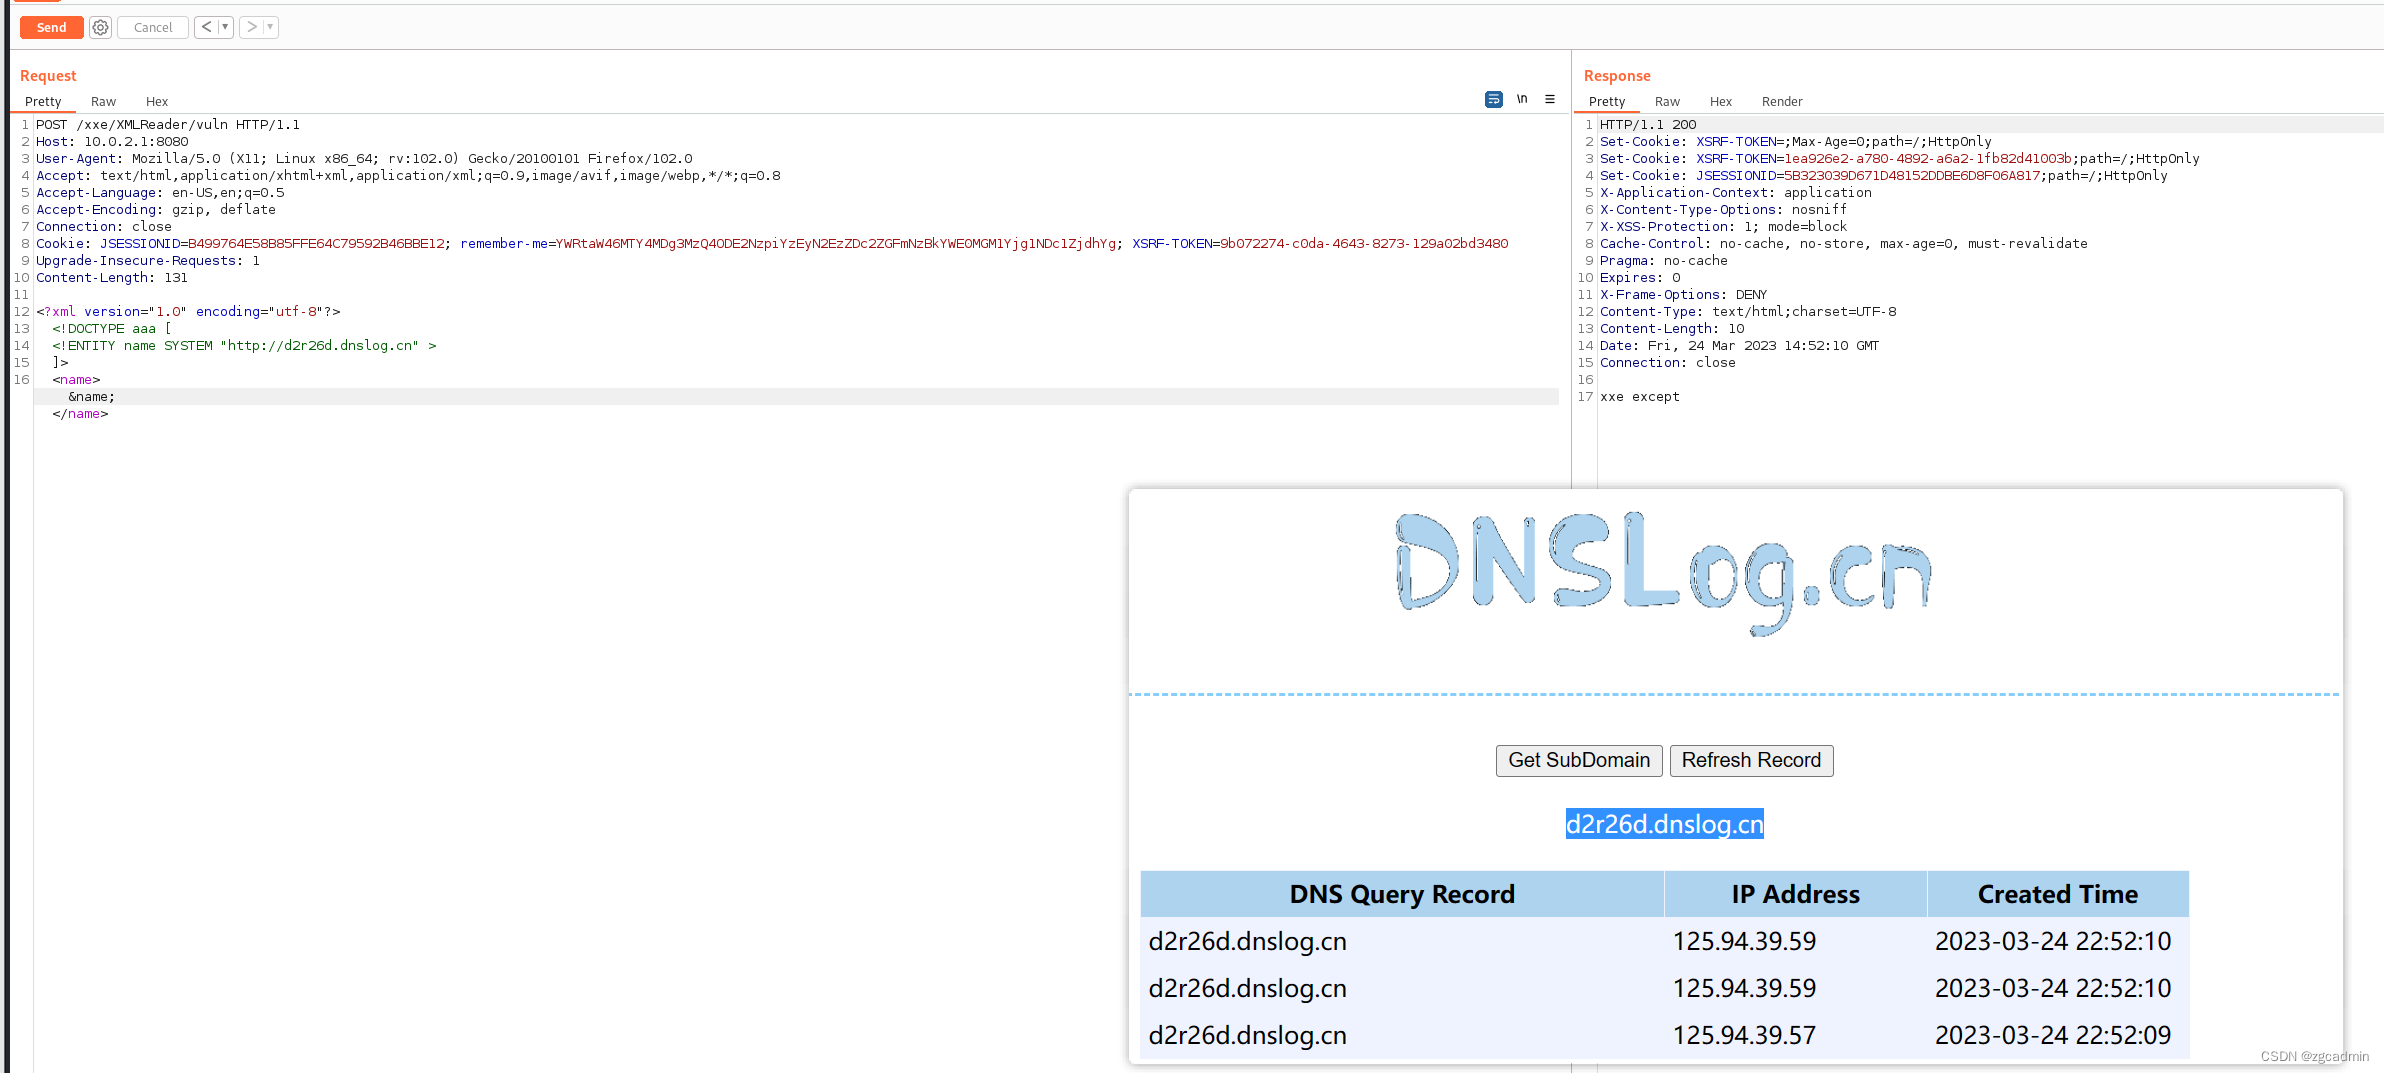The width and height of the screenshot is (2384, 1073).
Task: Click the Upgrade-Insecure-Requests: 1 line
Action: 148,261
